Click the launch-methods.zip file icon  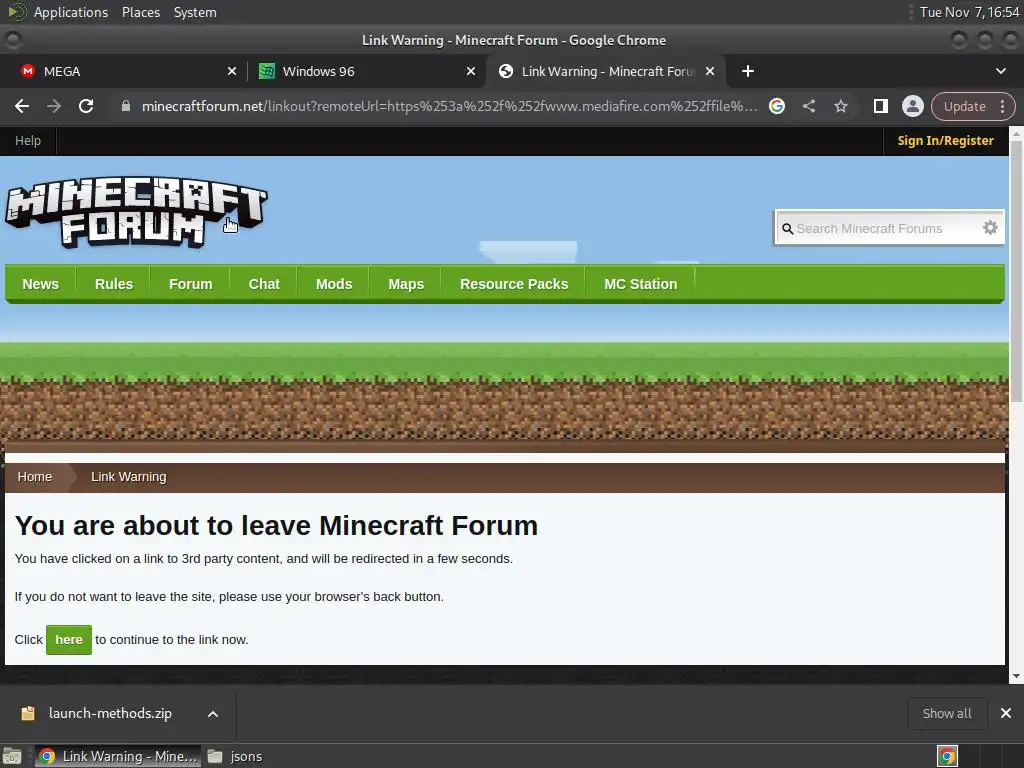pyautogui.click(x=27, y=713)
